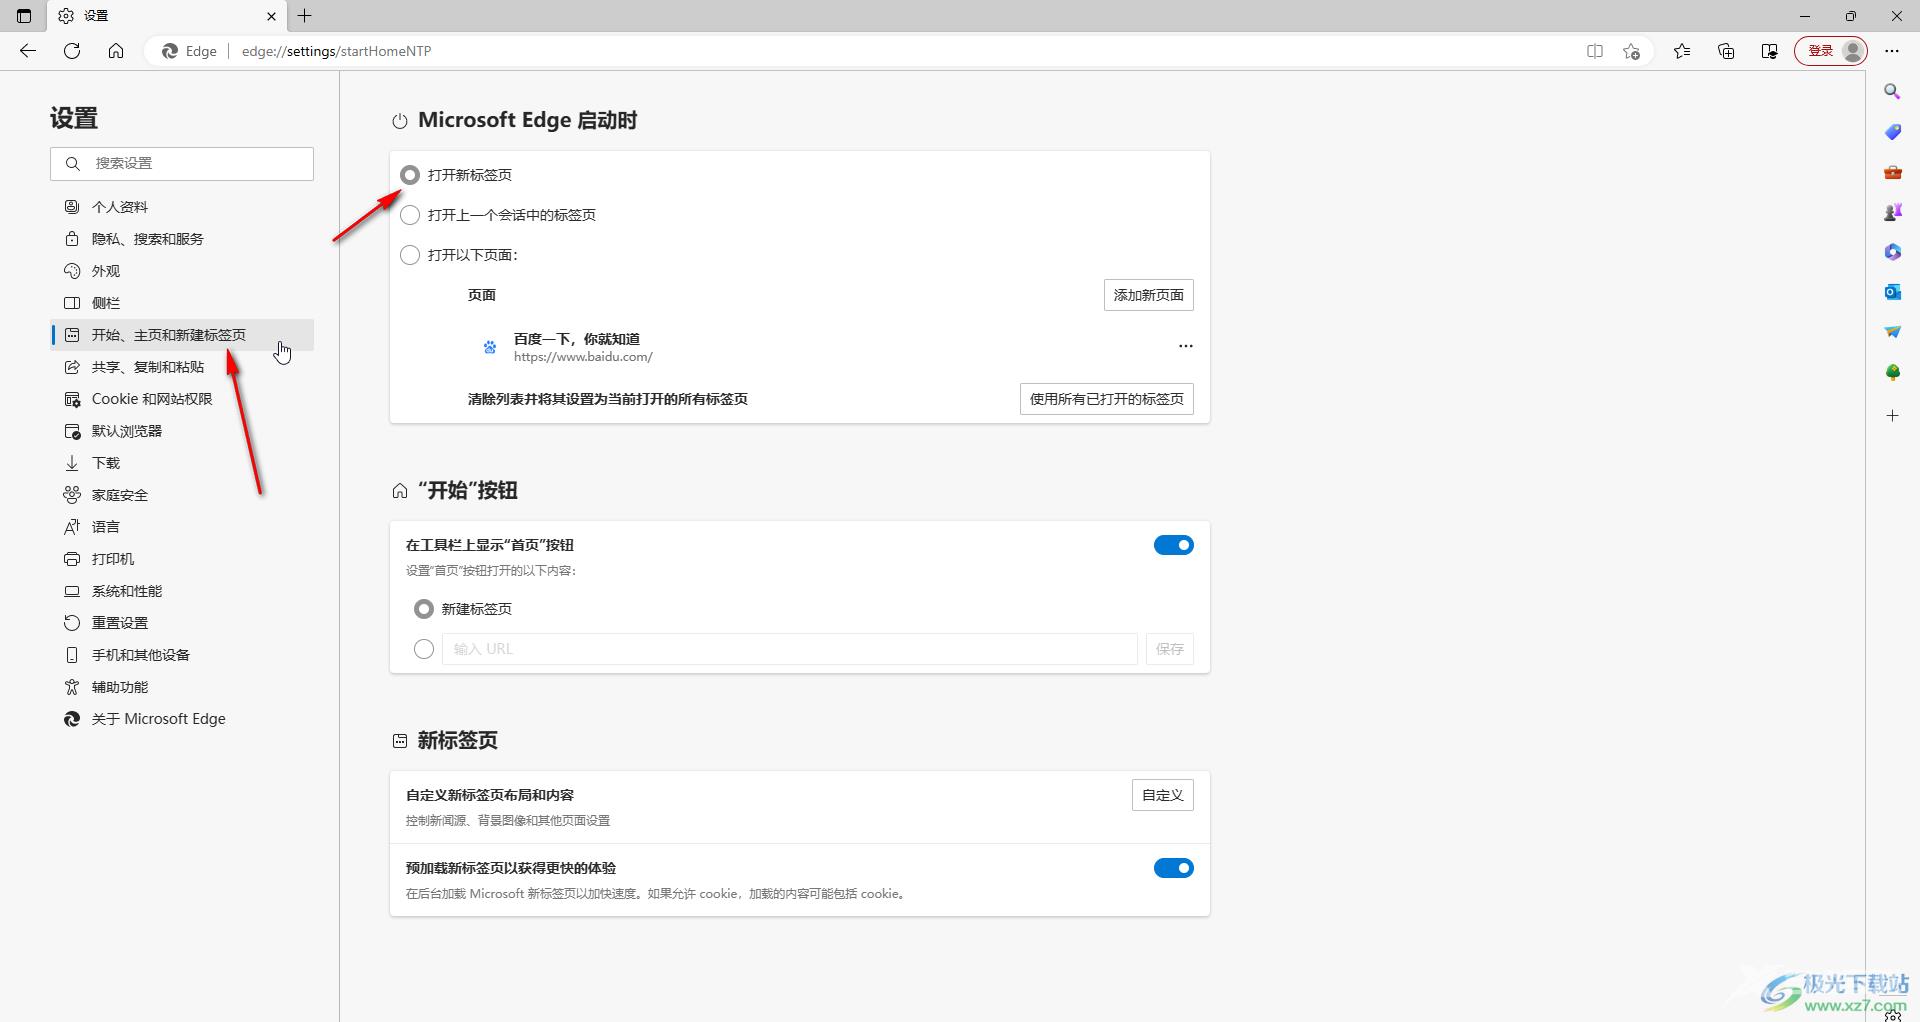Screen dimensions: 1920x1022
Task: Open the collections icon
Action: (1726, 51)
